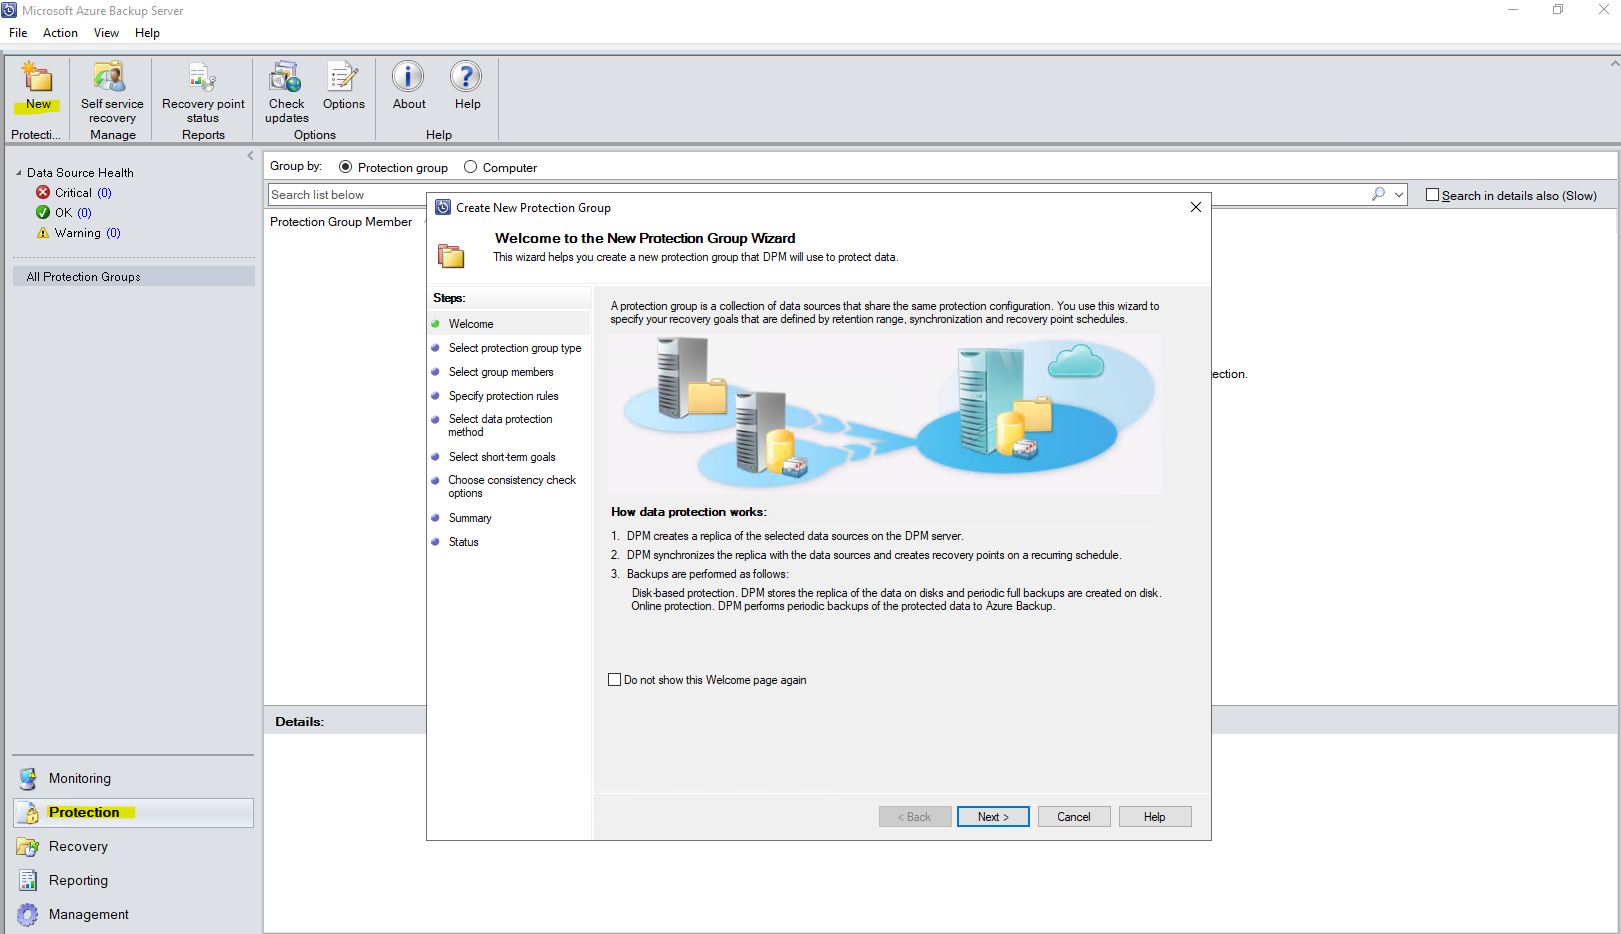Click the Search list below field
The height and width of the screenshot is (934, 1621).
coord(818,194)
